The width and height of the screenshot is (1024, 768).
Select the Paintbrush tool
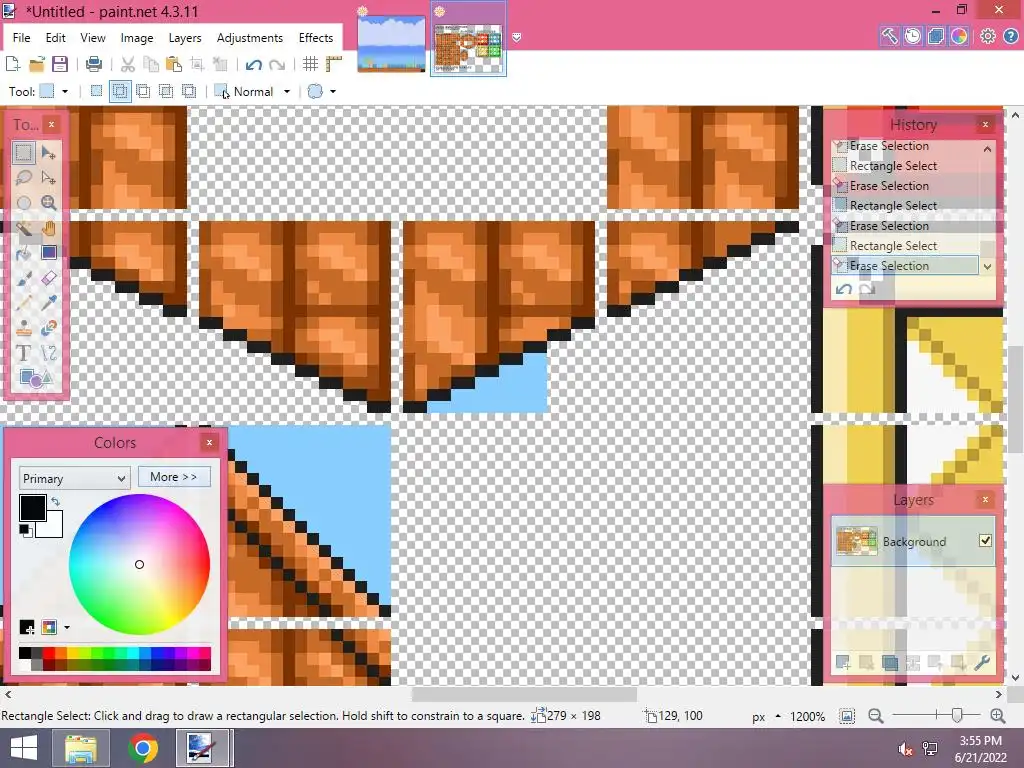pos(24,278)
